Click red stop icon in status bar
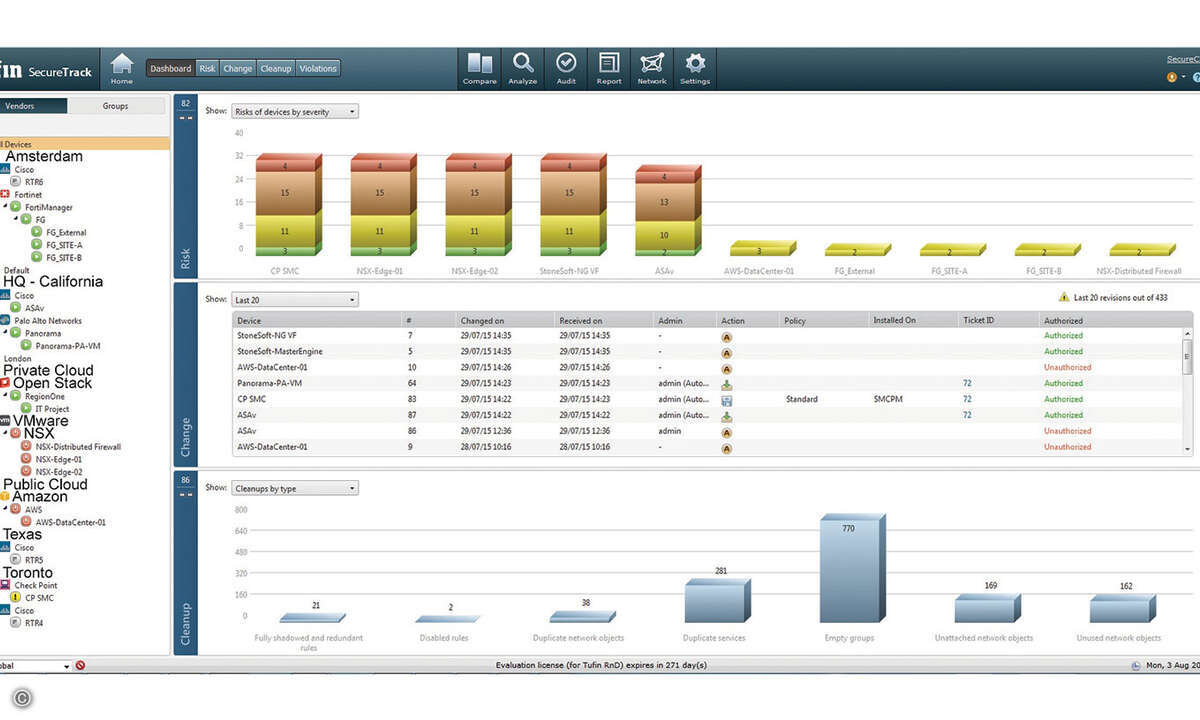The width and height of the screenshot is (1200, 720). pos(80,666)
